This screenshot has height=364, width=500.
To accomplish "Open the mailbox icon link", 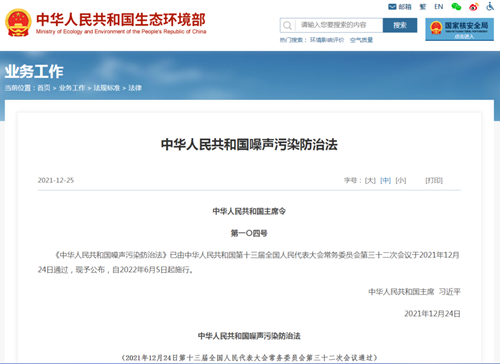I will tap(400, 7).
